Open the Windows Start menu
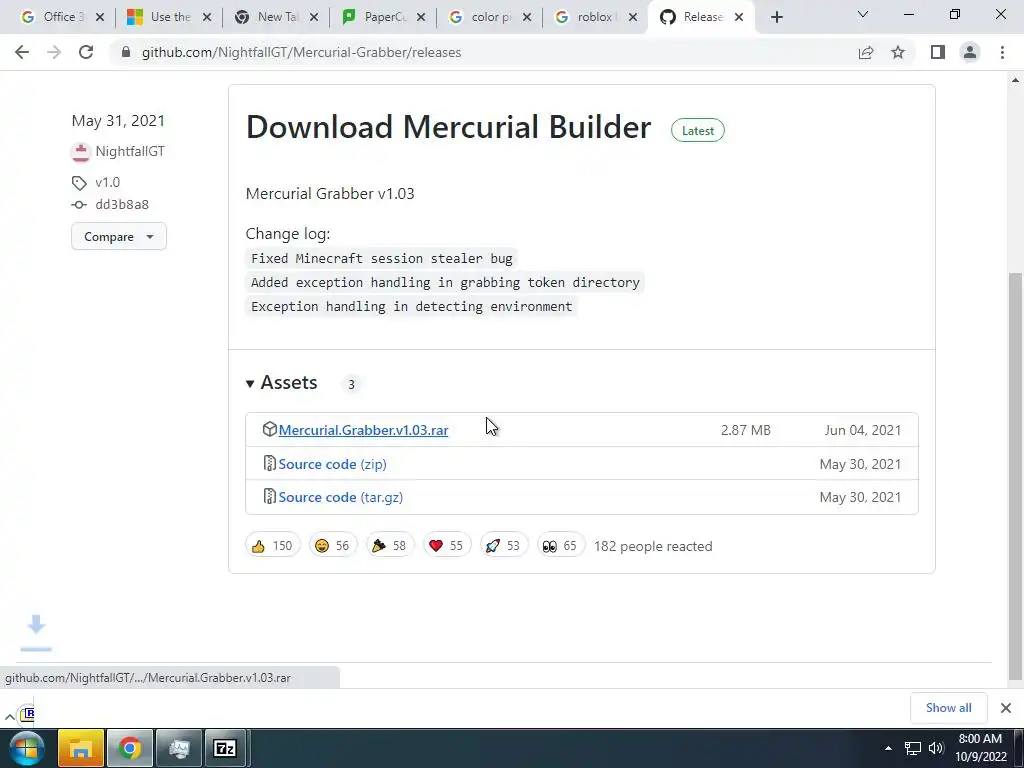The width and height of the screenshot is (1024, 768). tap(26, 748)
